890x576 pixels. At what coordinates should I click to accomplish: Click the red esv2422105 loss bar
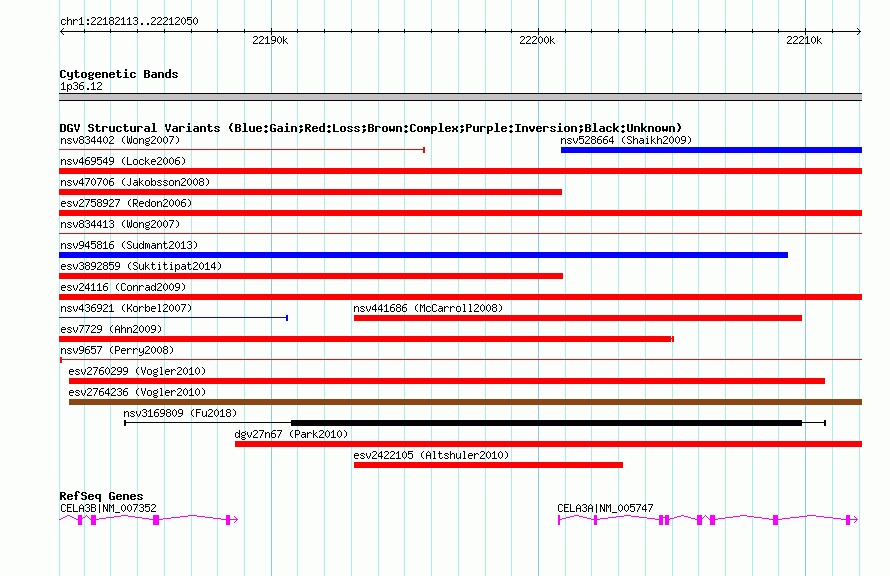[x=488, y=465]
